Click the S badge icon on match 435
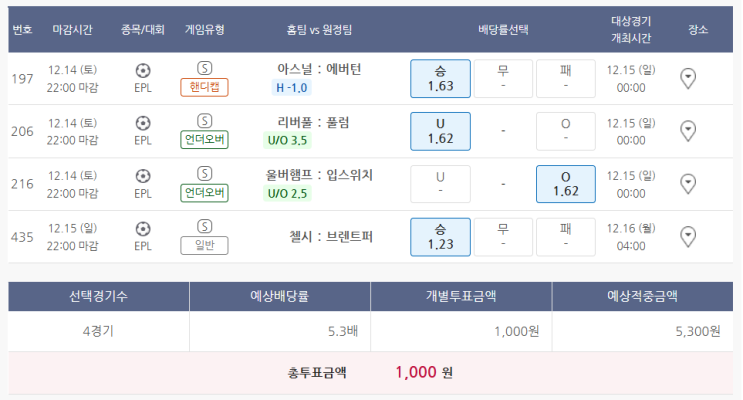Screen dimensions: 743x400 pos(204,226)
